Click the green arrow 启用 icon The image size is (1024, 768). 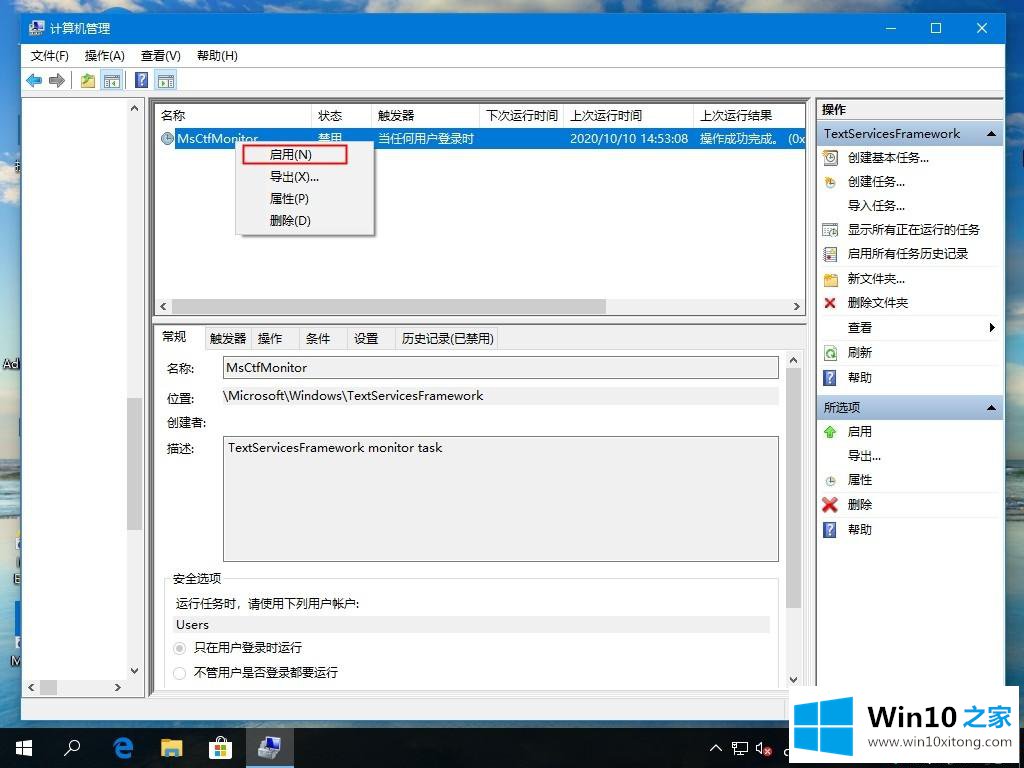click(830, 432)
